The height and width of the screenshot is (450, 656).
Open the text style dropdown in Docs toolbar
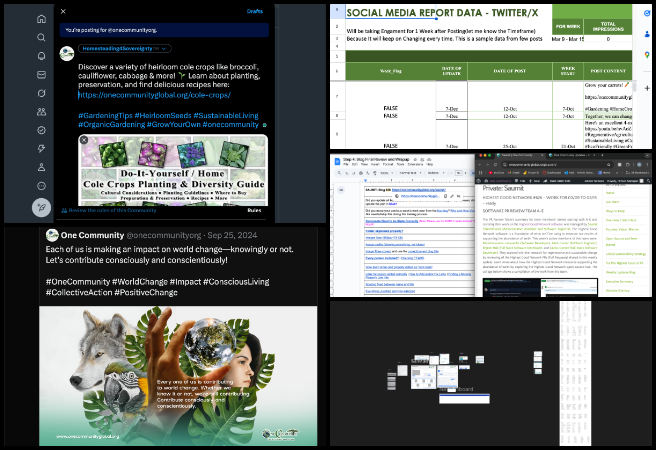click(x=412, y=173)
